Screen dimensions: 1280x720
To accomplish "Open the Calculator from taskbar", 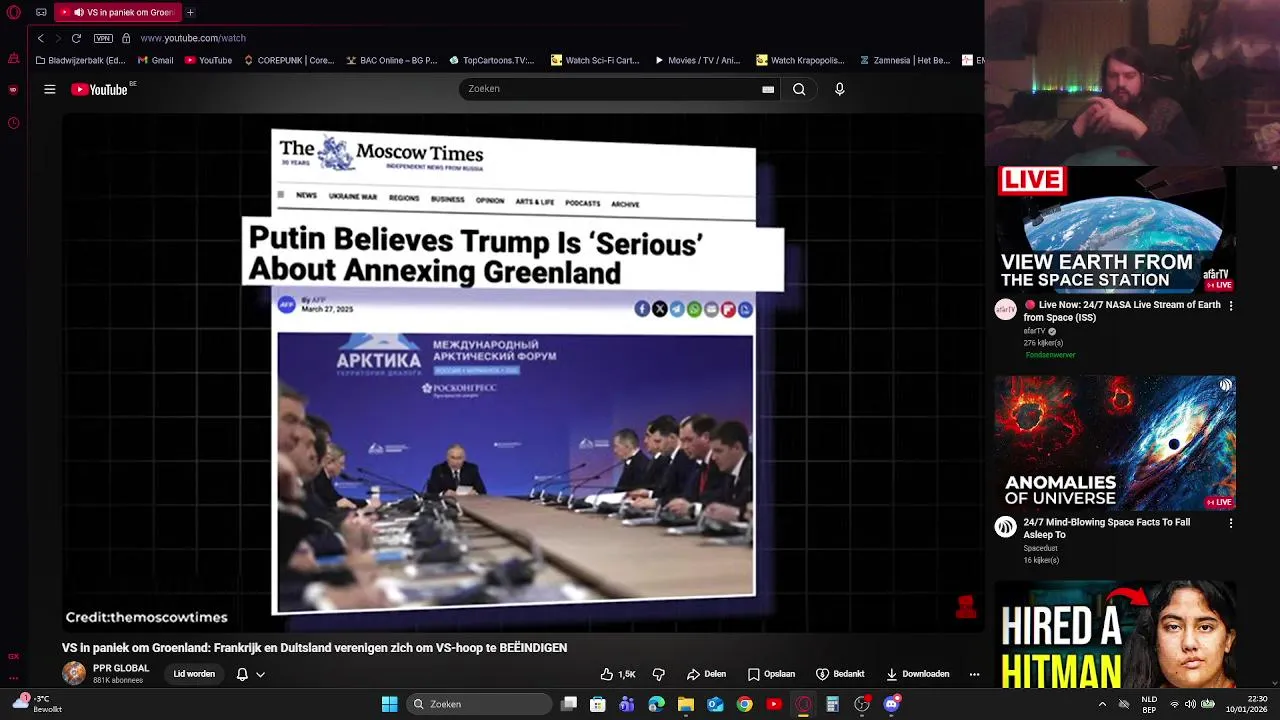I will (832, 704).
